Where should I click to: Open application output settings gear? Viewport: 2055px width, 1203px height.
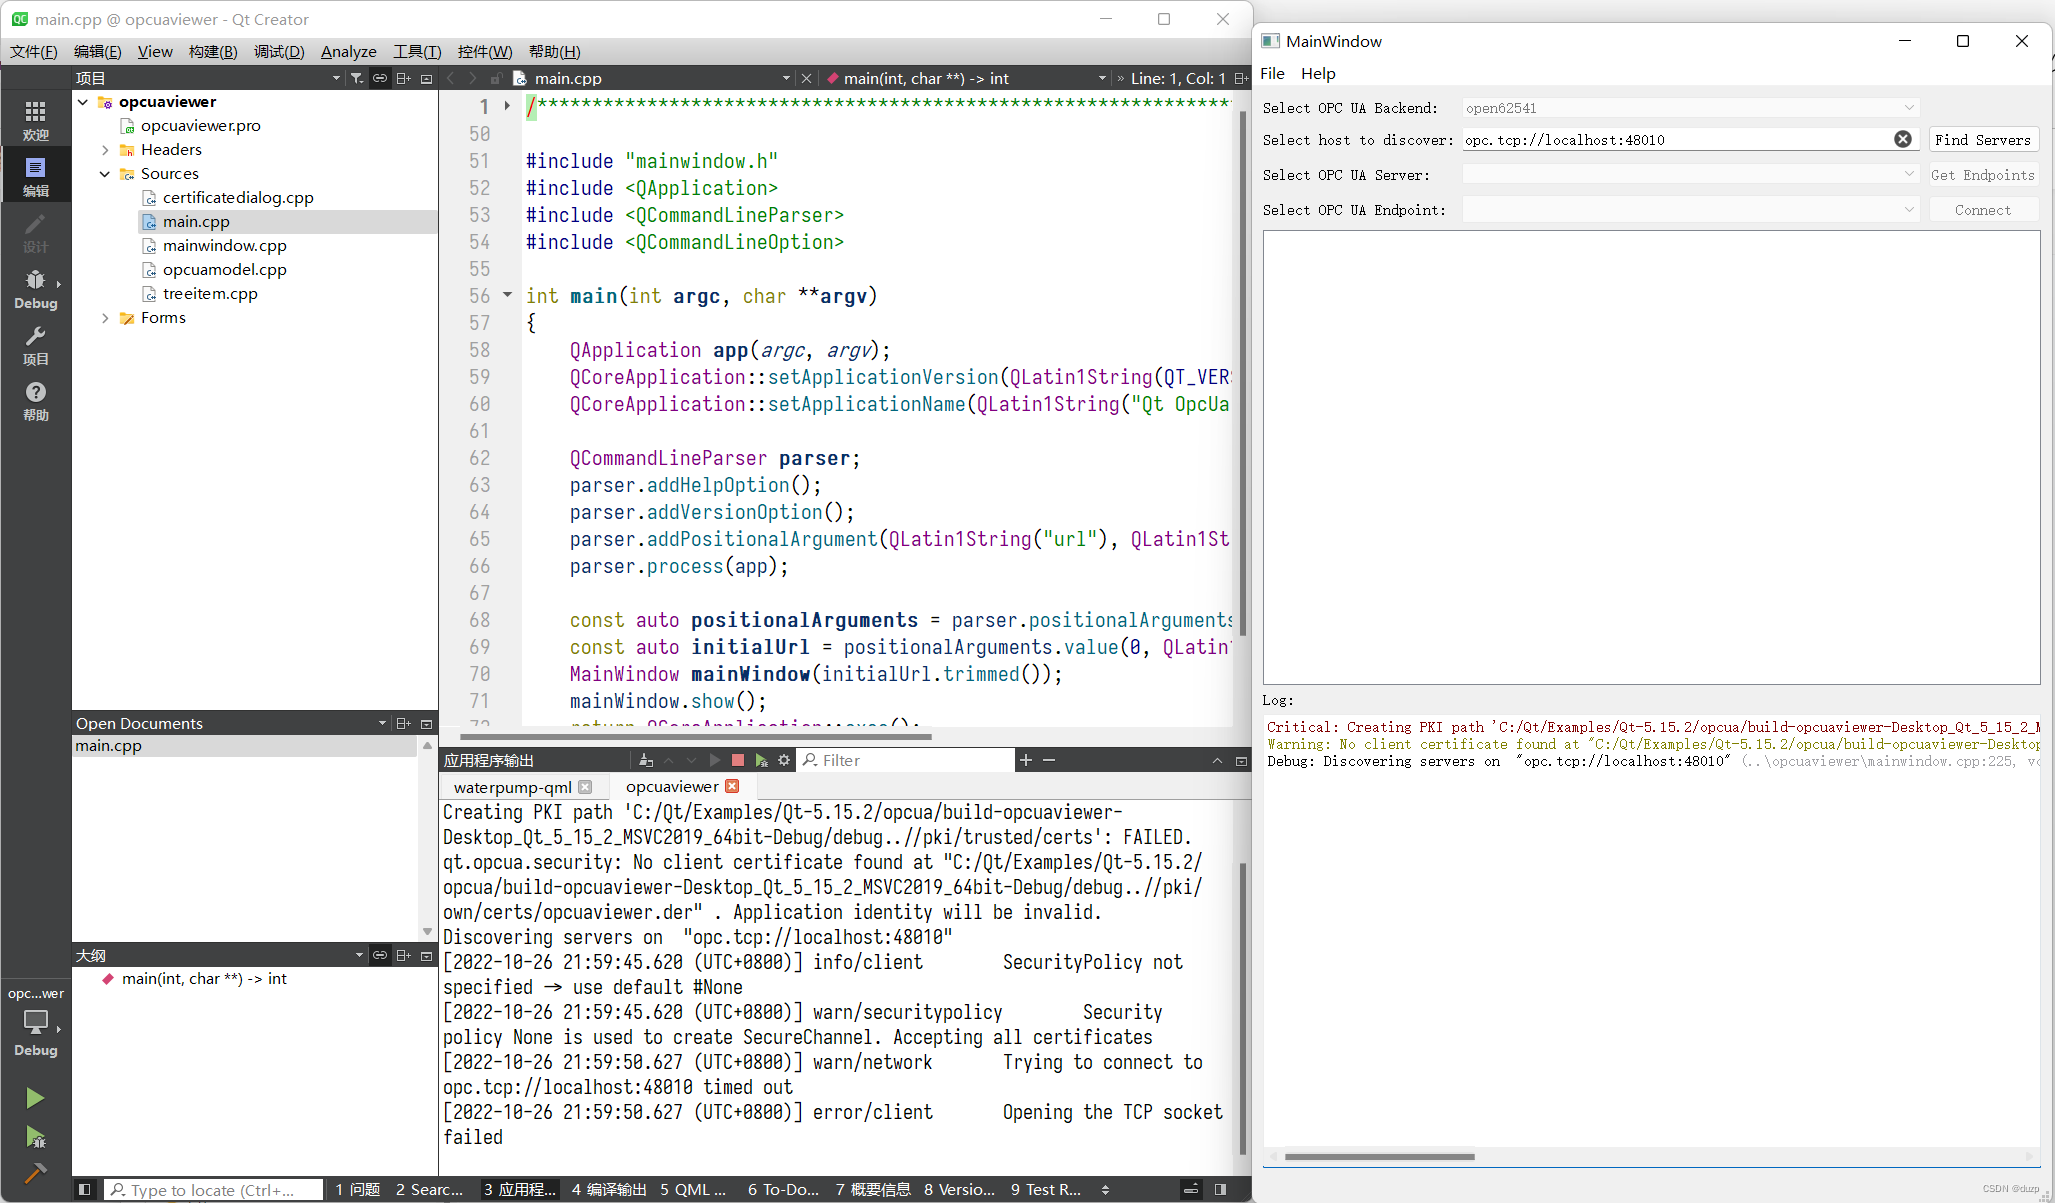click(x=784, y=761)
